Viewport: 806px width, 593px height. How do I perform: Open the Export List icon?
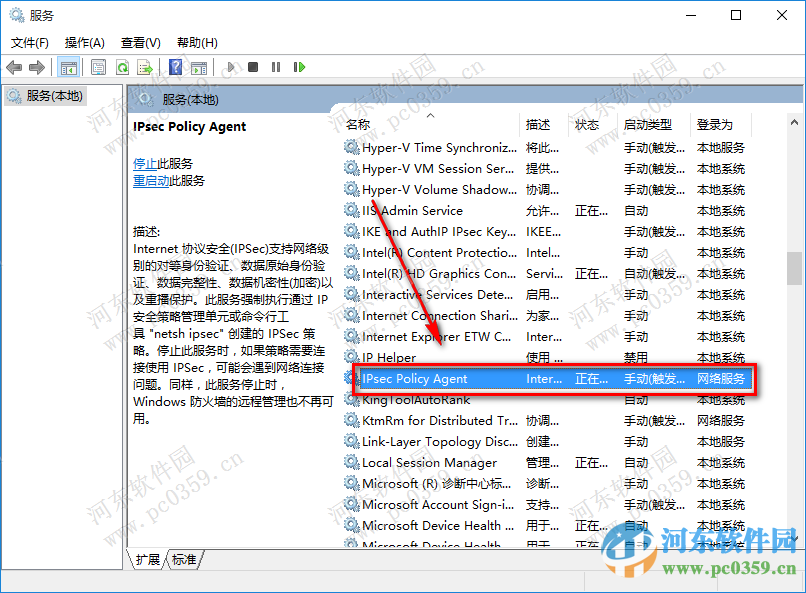click(x=145, y=67)
